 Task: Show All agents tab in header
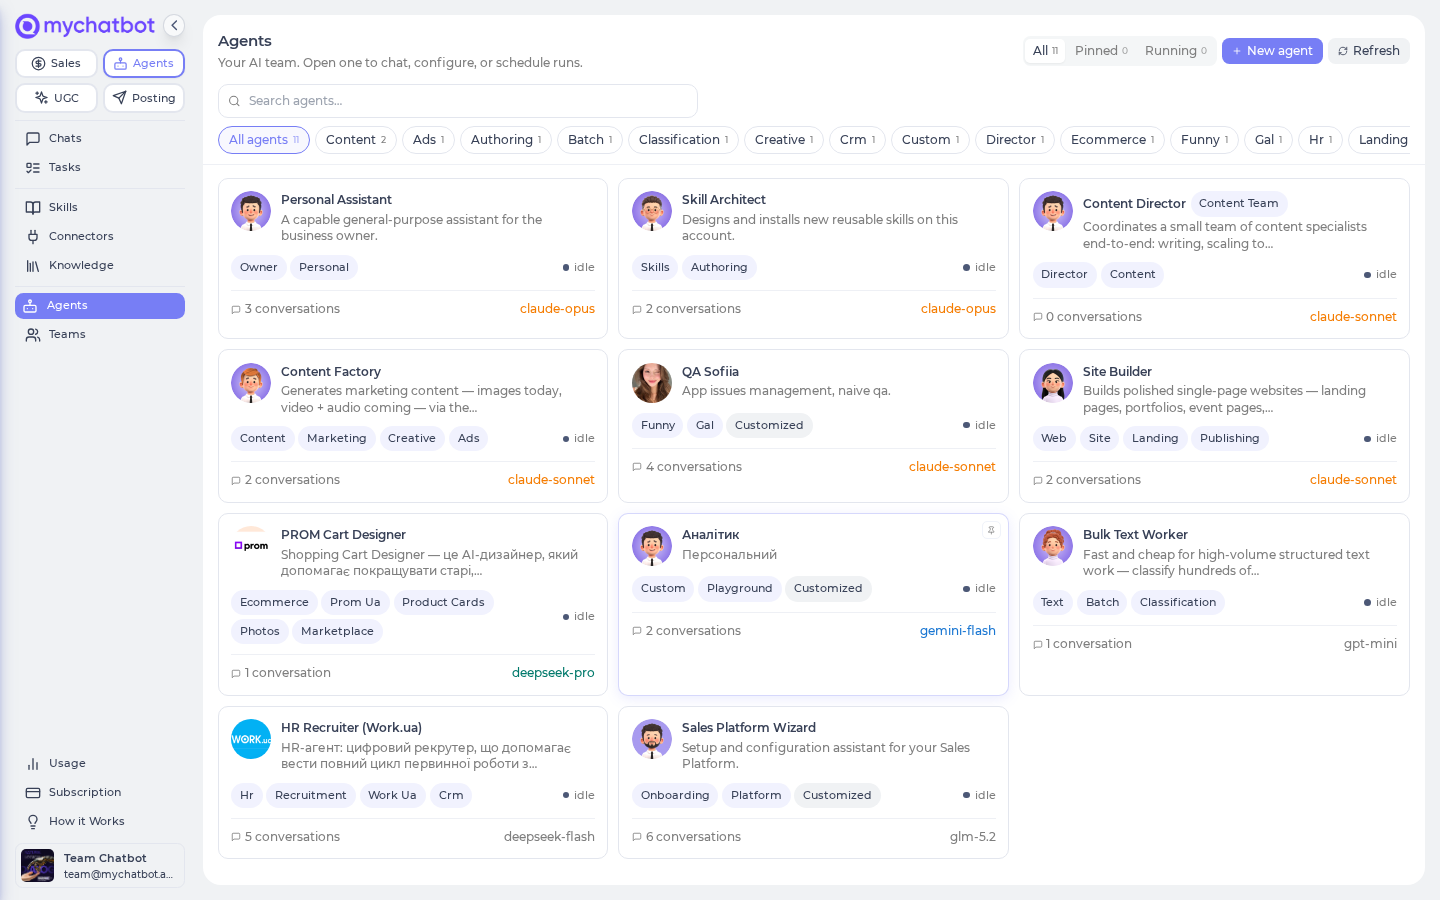(1045, 51)
